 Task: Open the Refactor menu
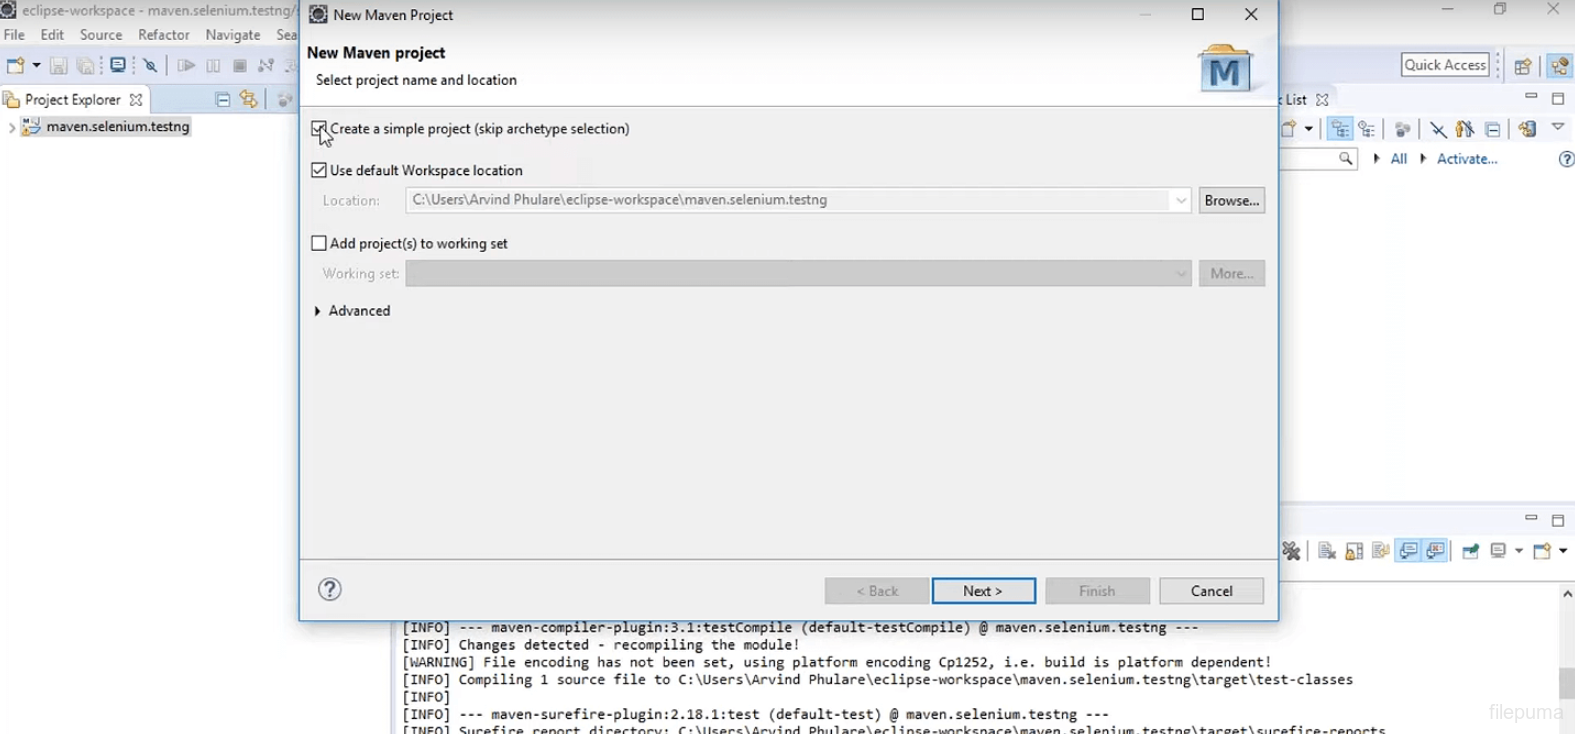[x=163, y=35]
